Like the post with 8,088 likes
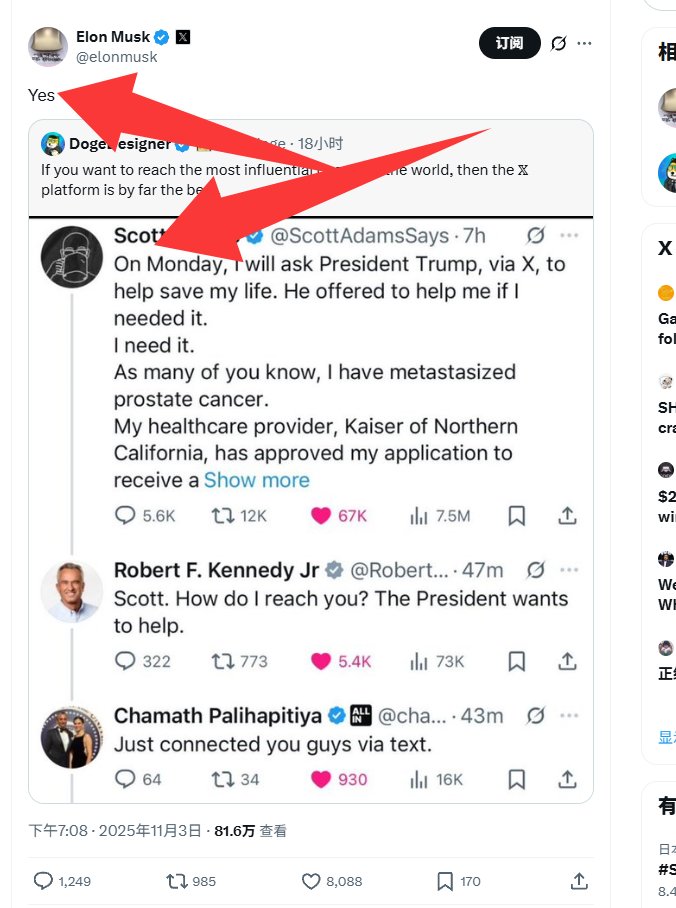The image size is (676, 908). point(311,881)
